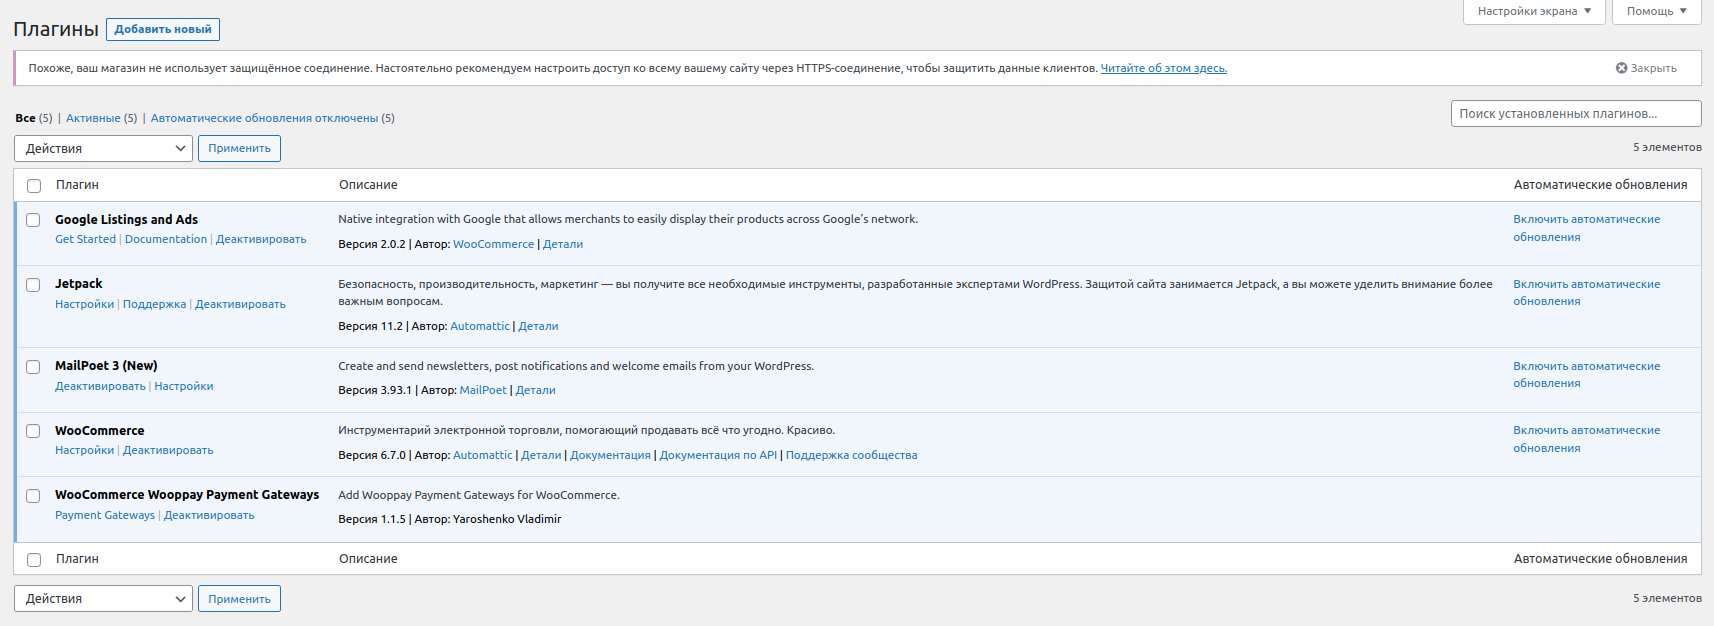Click the MailPoet 3 (New) plugin title
The width and height of the screenshot is (1714, 626).
point(106,366)
